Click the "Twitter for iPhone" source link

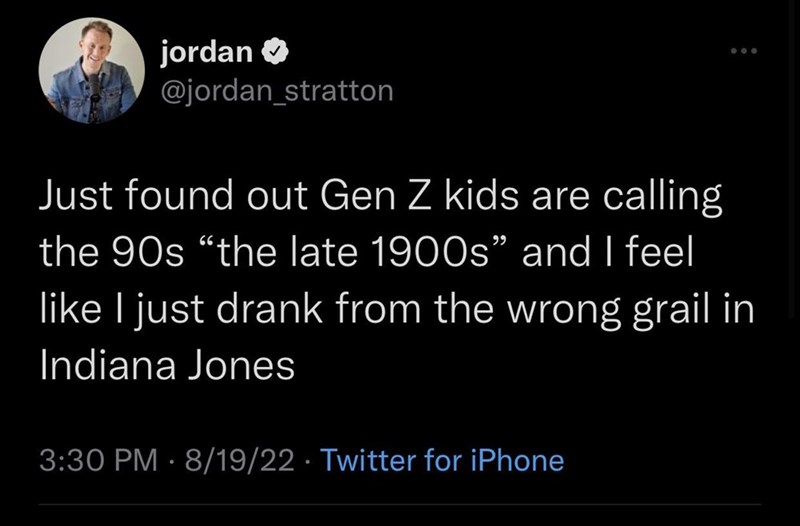click(x=445, y=460)
